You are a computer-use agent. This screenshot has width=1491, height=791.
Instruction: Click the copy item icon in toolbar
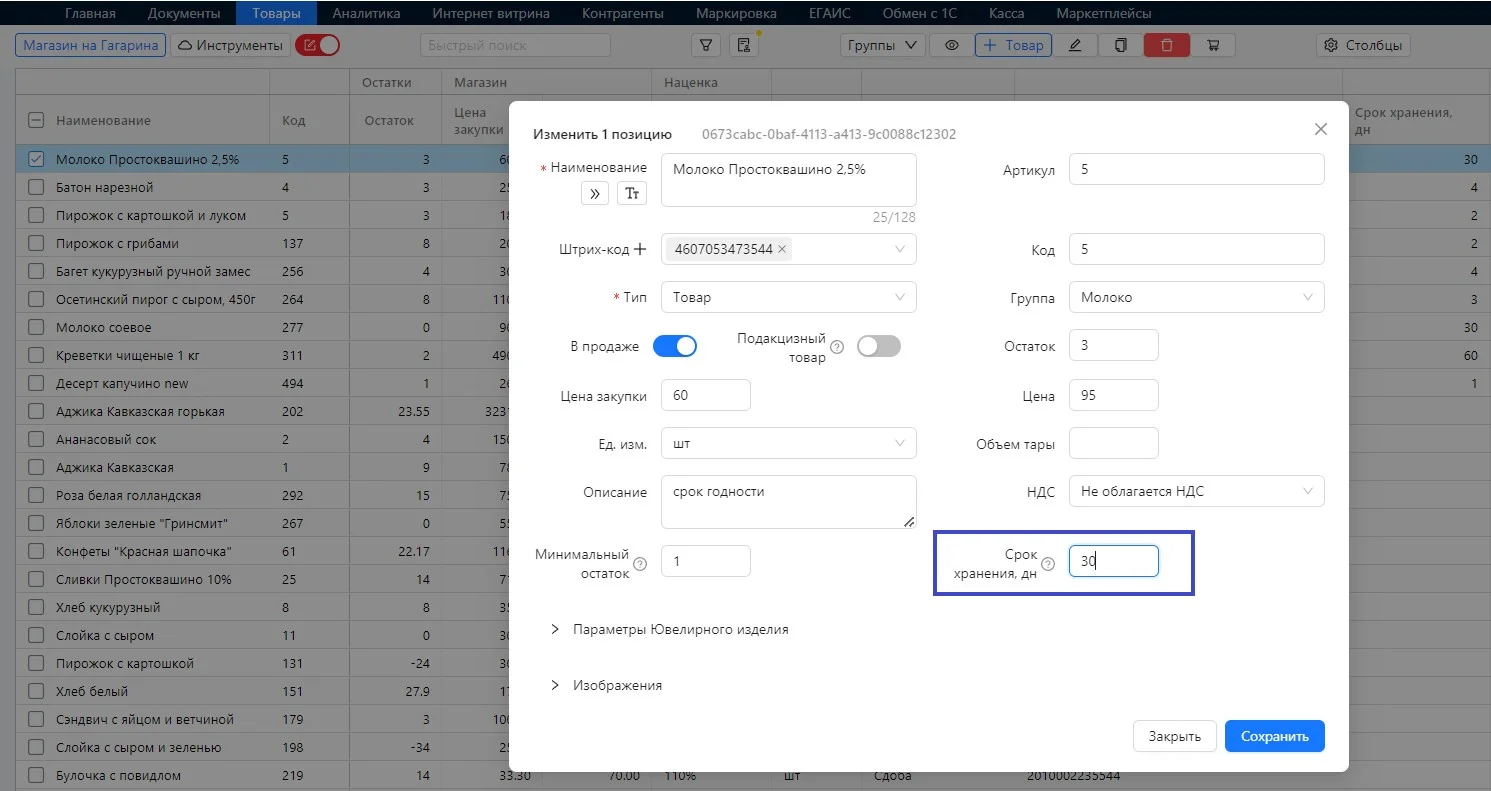click(1120, 45)
